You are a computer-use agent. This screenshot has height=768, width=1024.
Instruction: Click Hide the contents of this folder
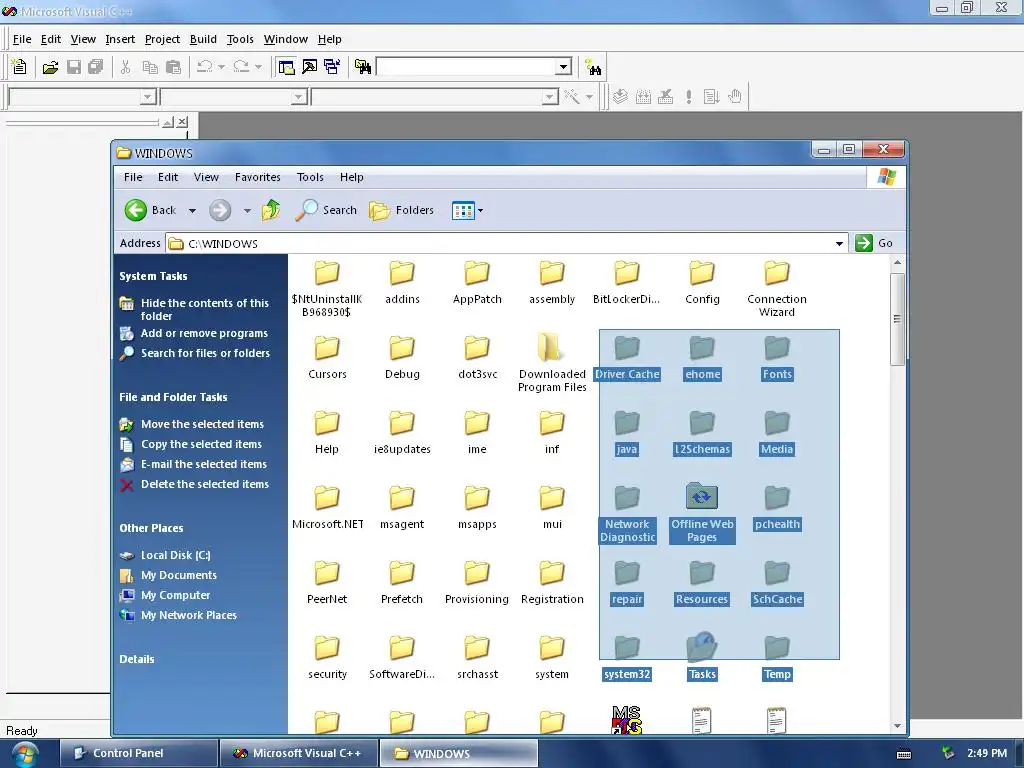[x=204, y=310]
